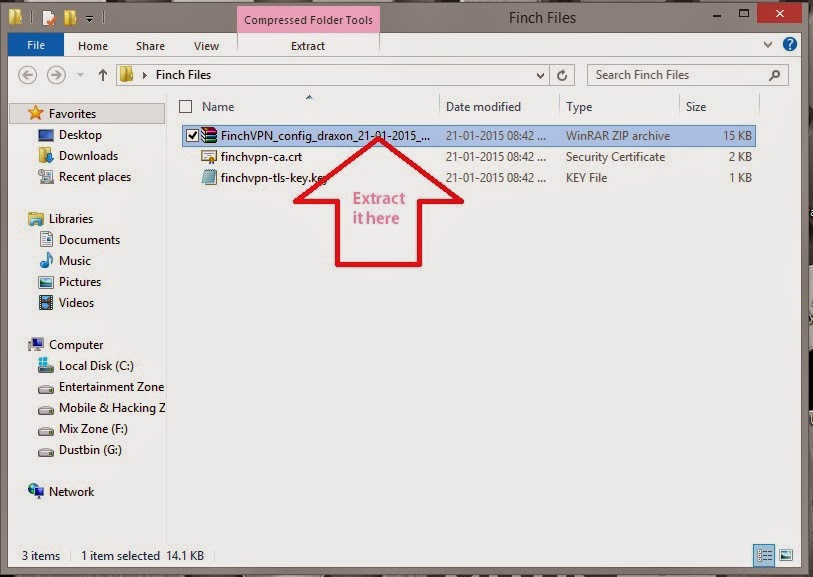Click the Music library note icon
Image resolution: width=813 pixels, height=577 pixels.
pos(46,260)
